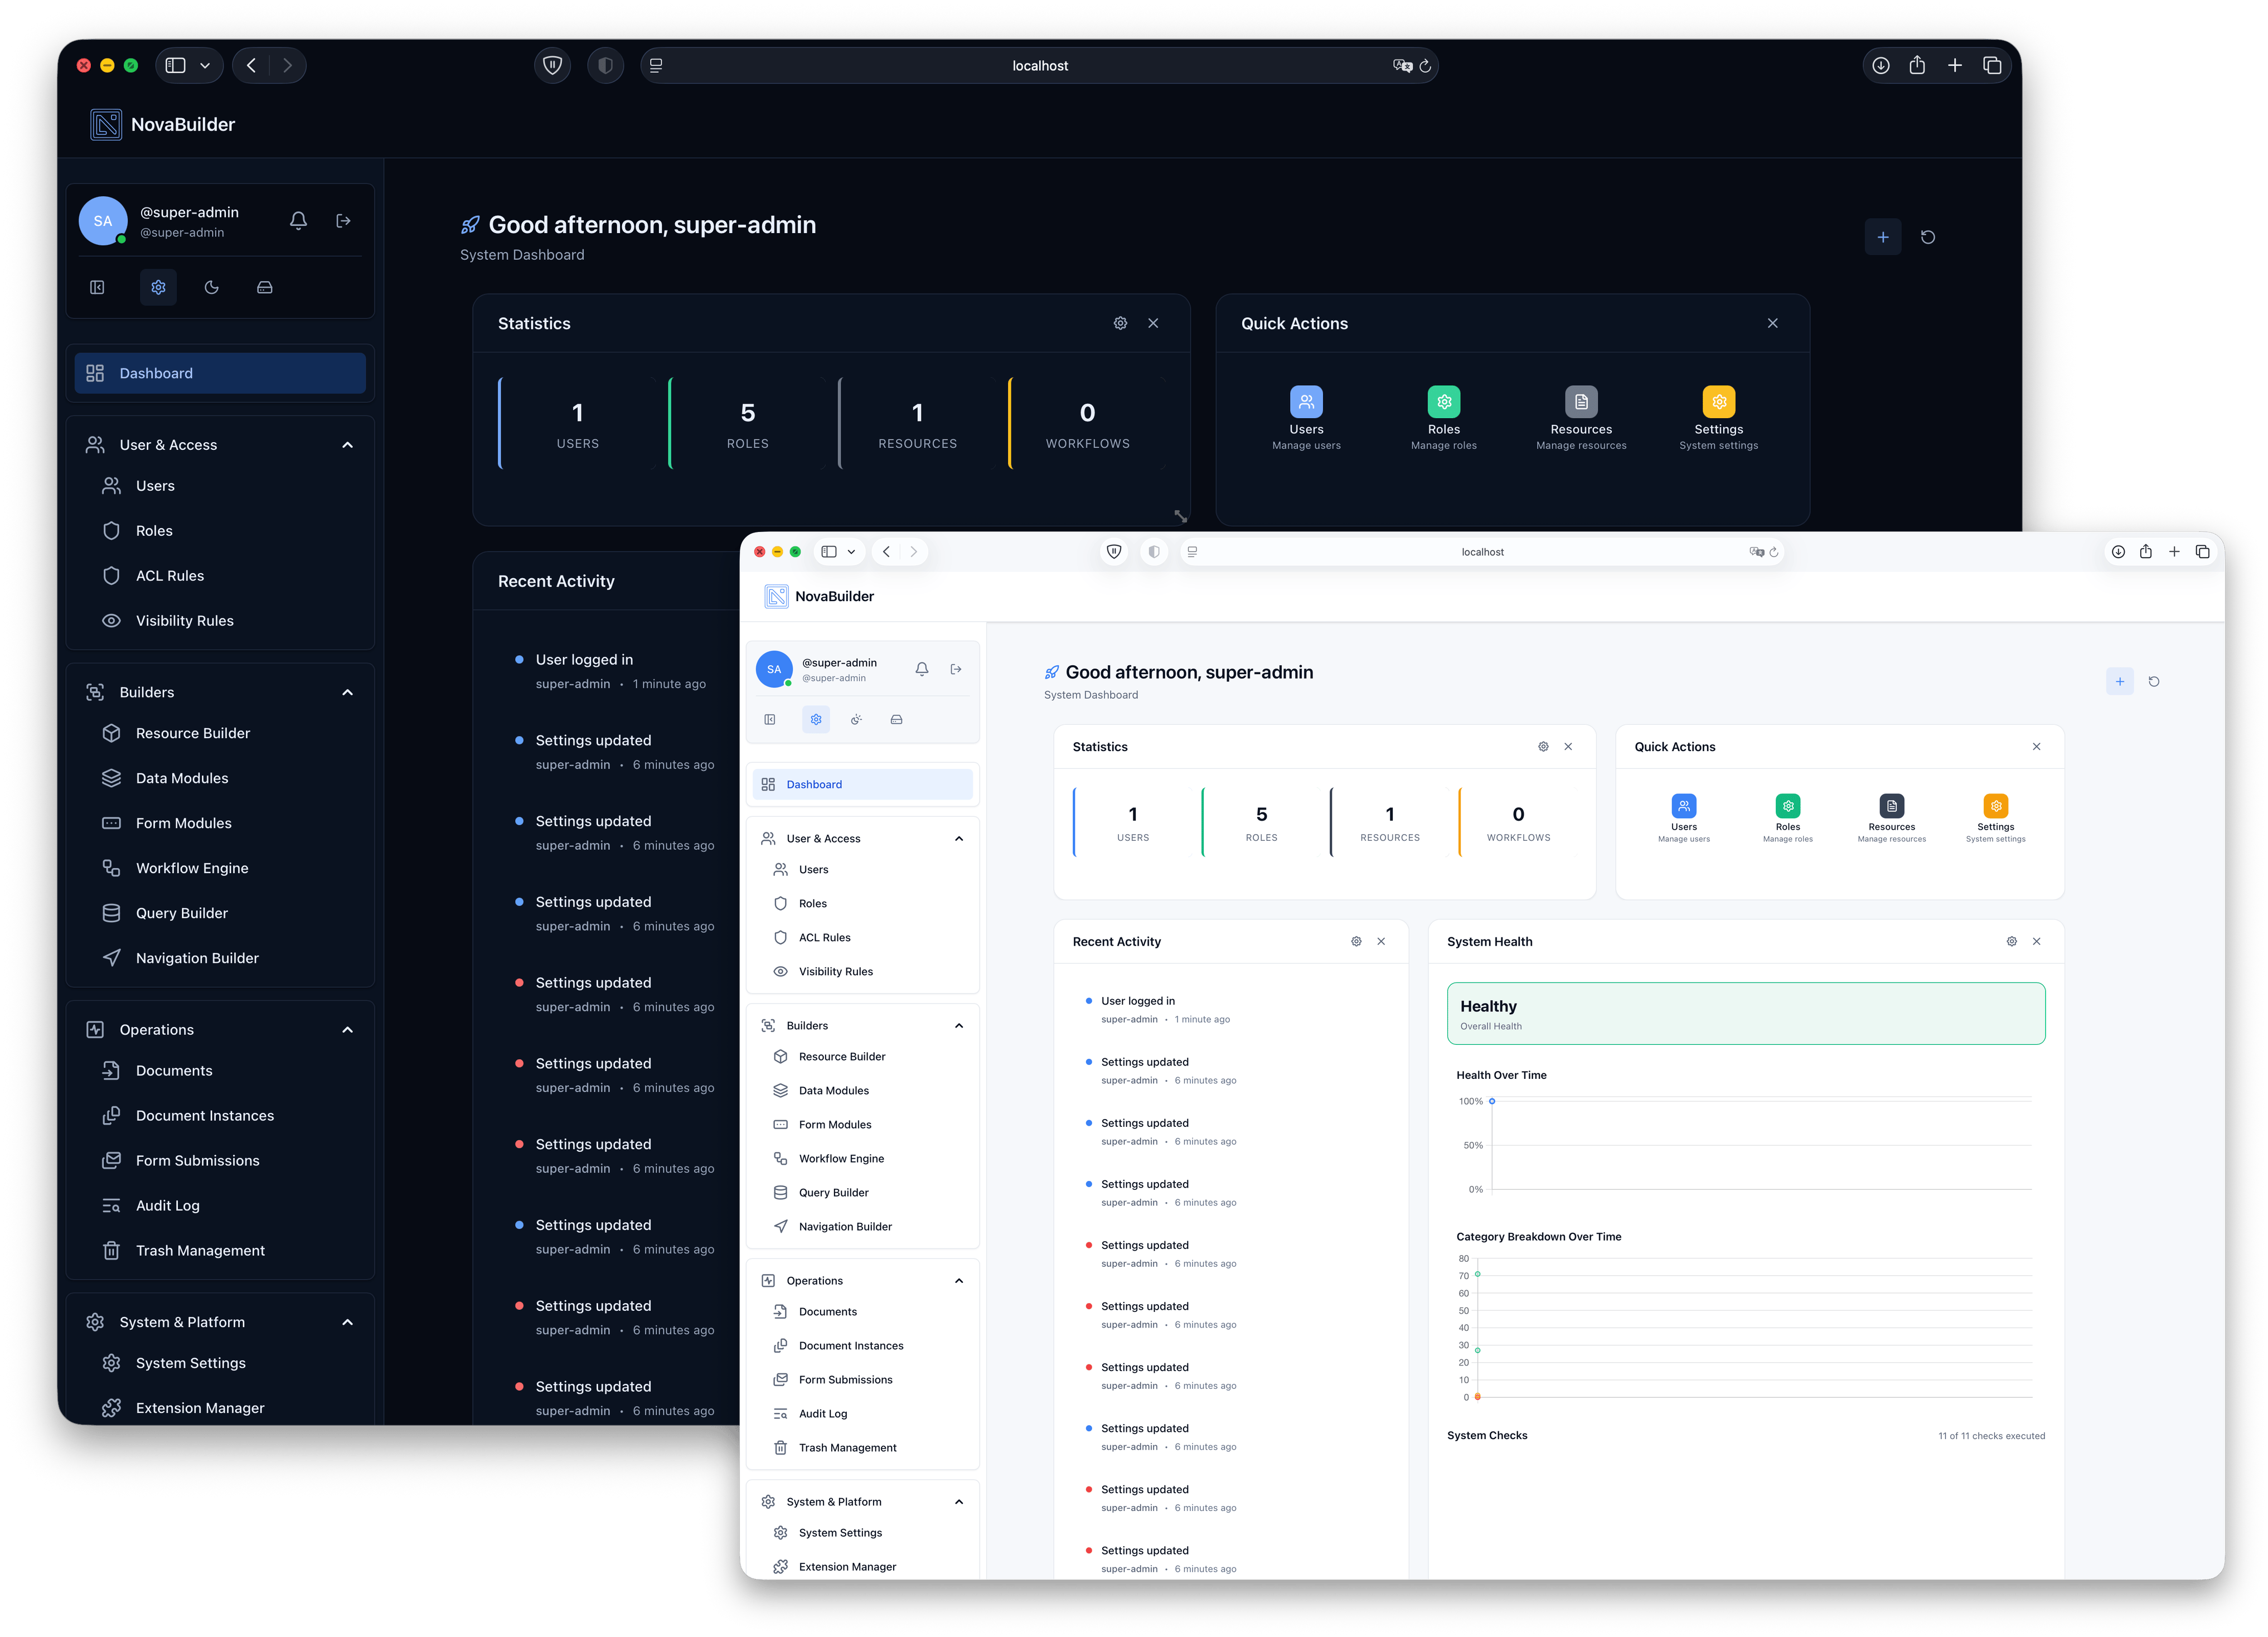The image size is (2268, 1637).
Task: Add a widget with the plus icon
Action: coord(1883,237)
